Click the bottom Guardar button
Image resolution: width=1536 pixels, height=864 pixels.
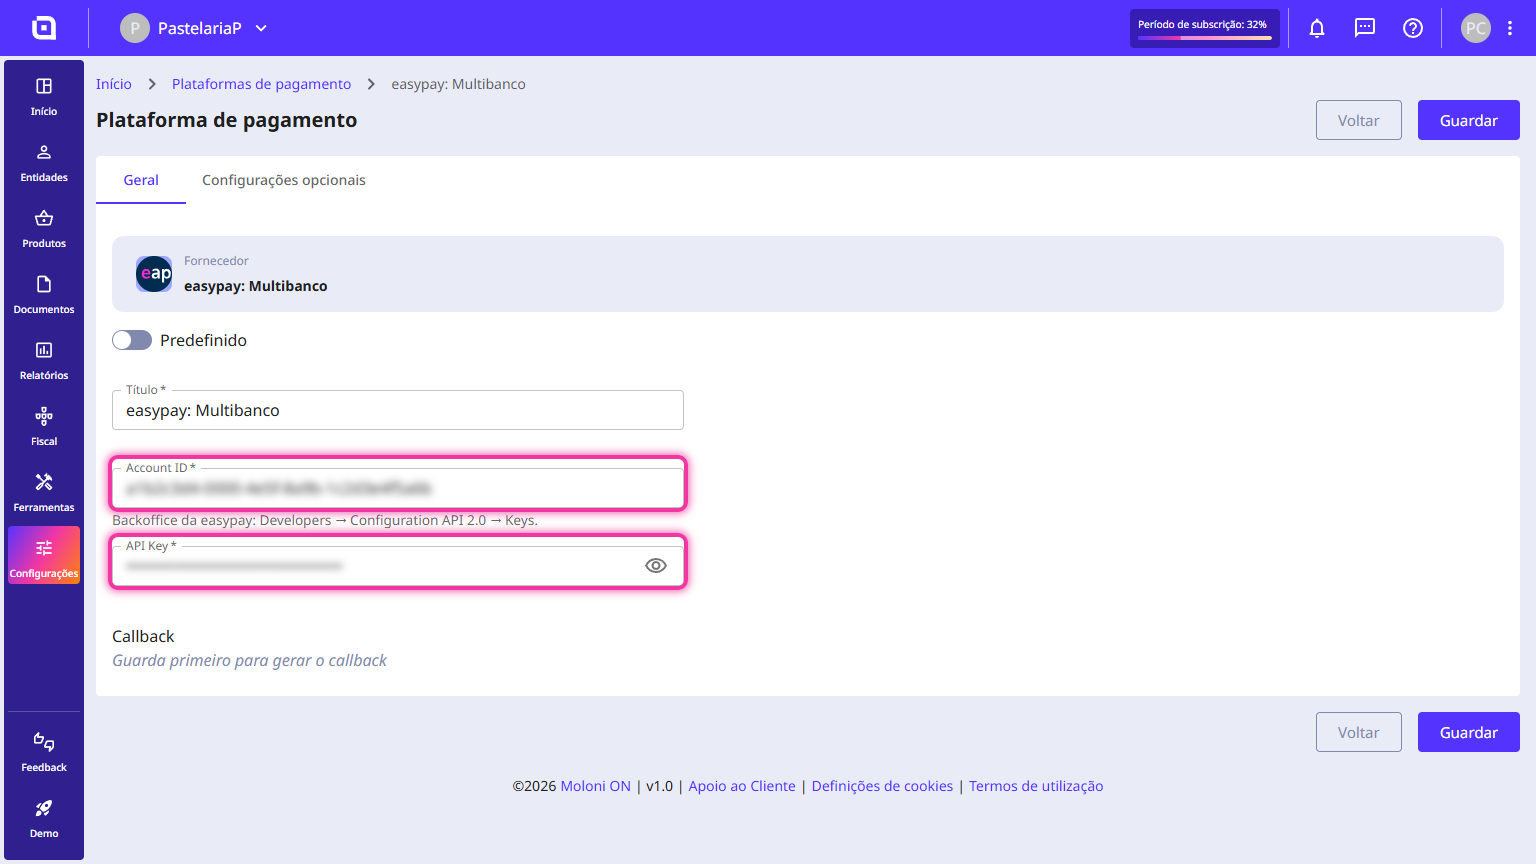click(x=1469, y=732)
